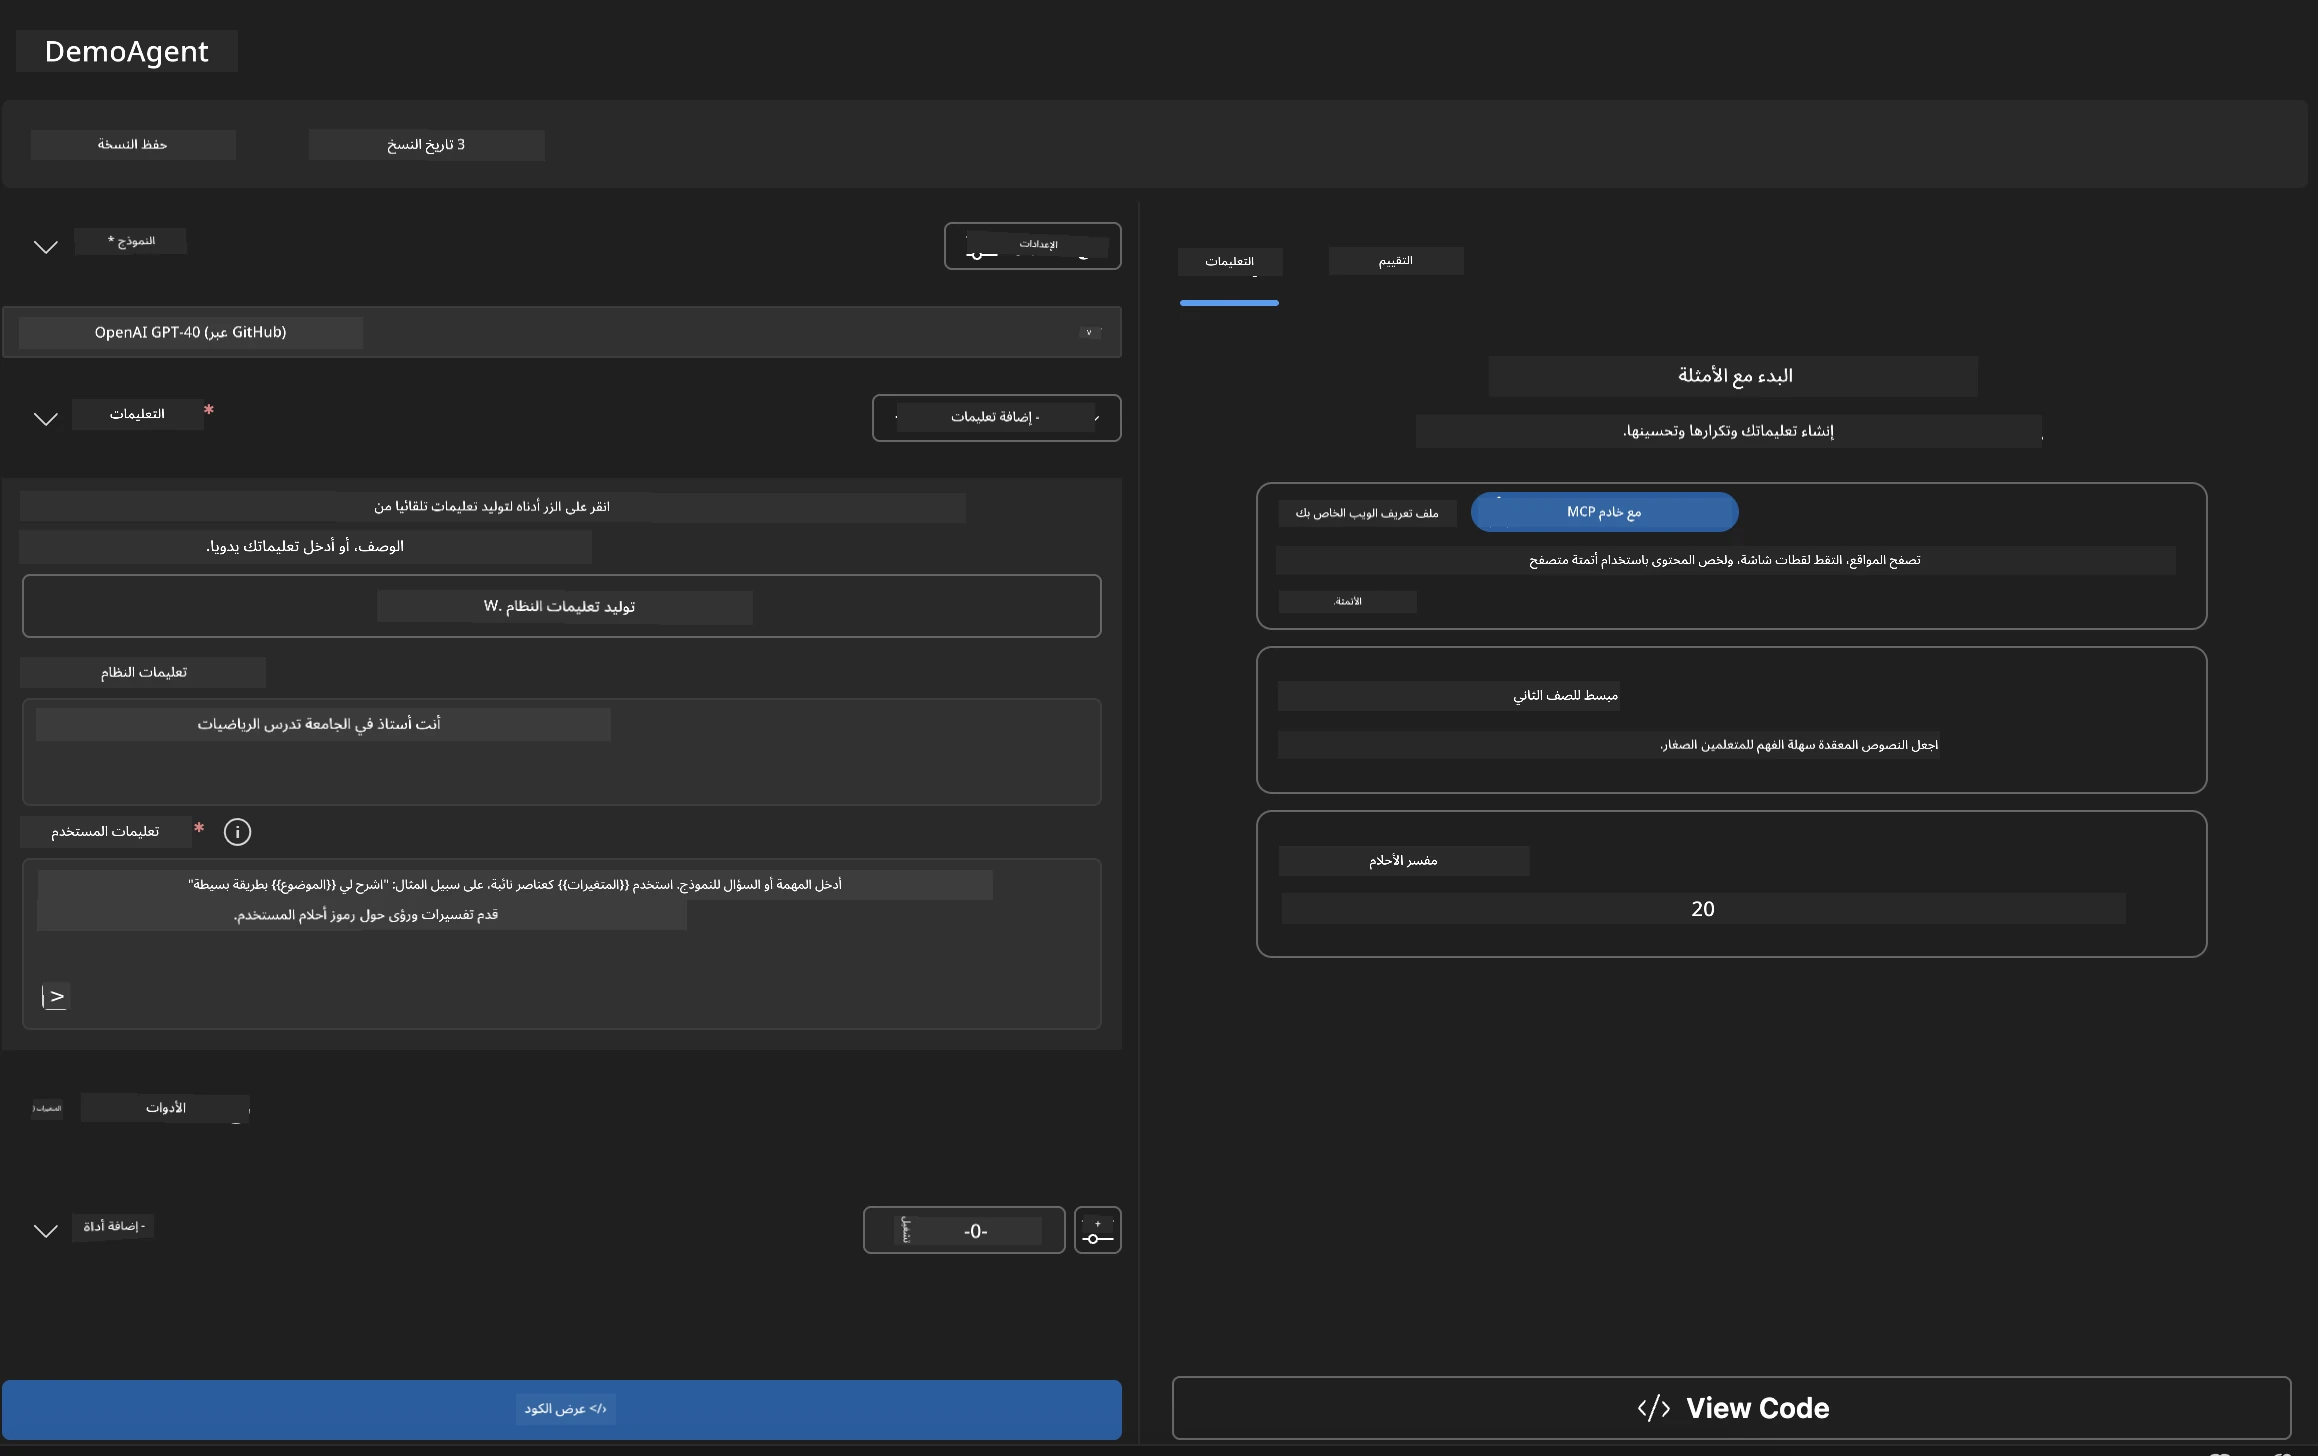The width and height of the screenshot is (2318, 1456).
Task: Collapse the التعليمات section chevron
Action: pos(46,418)
